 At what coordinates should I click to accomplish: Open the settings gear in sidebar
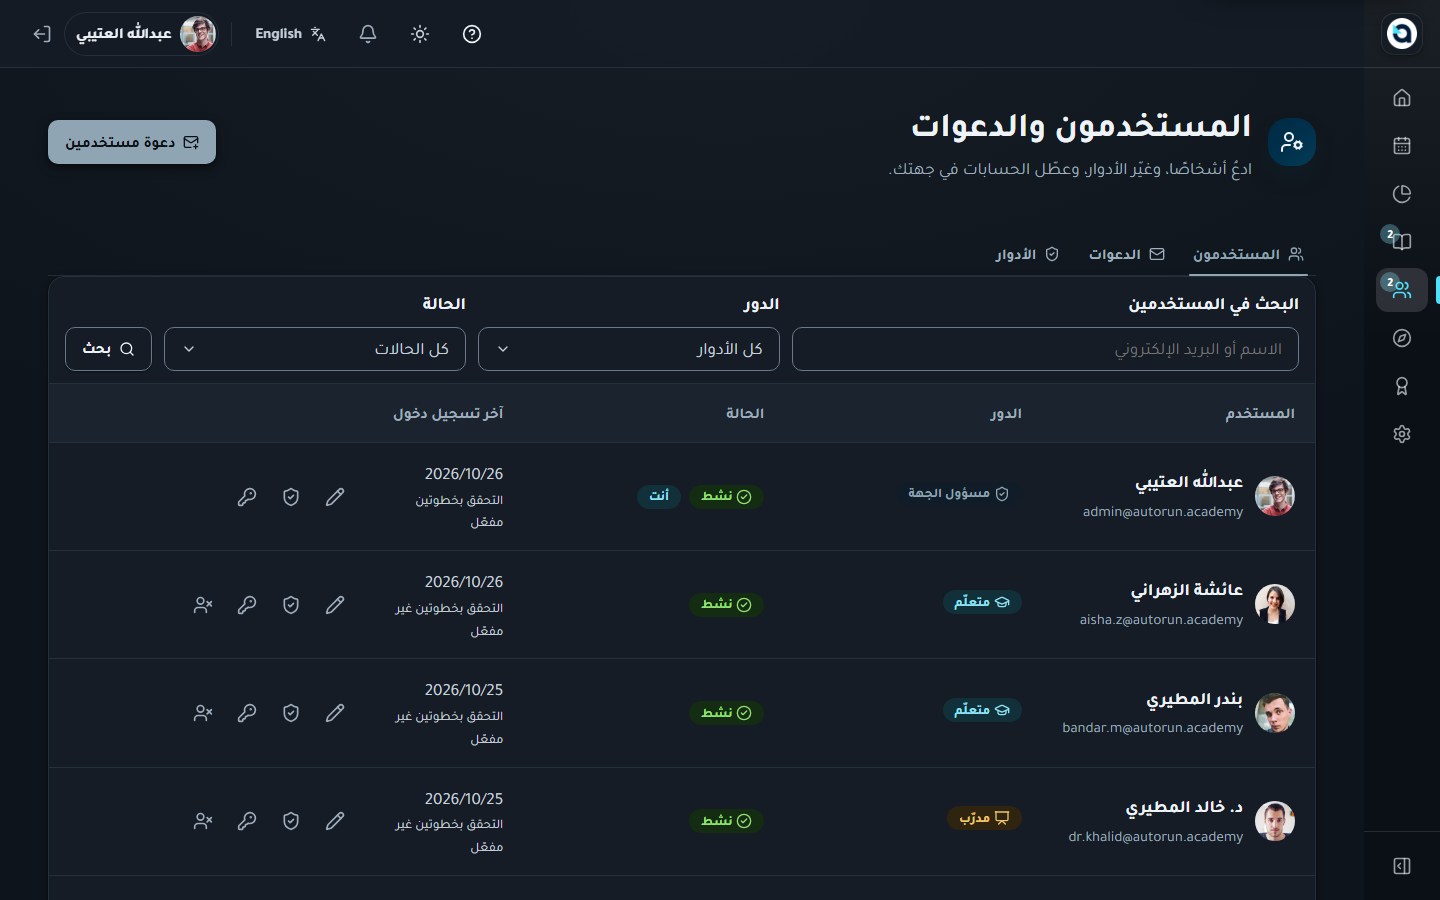tap(1402, 434)
